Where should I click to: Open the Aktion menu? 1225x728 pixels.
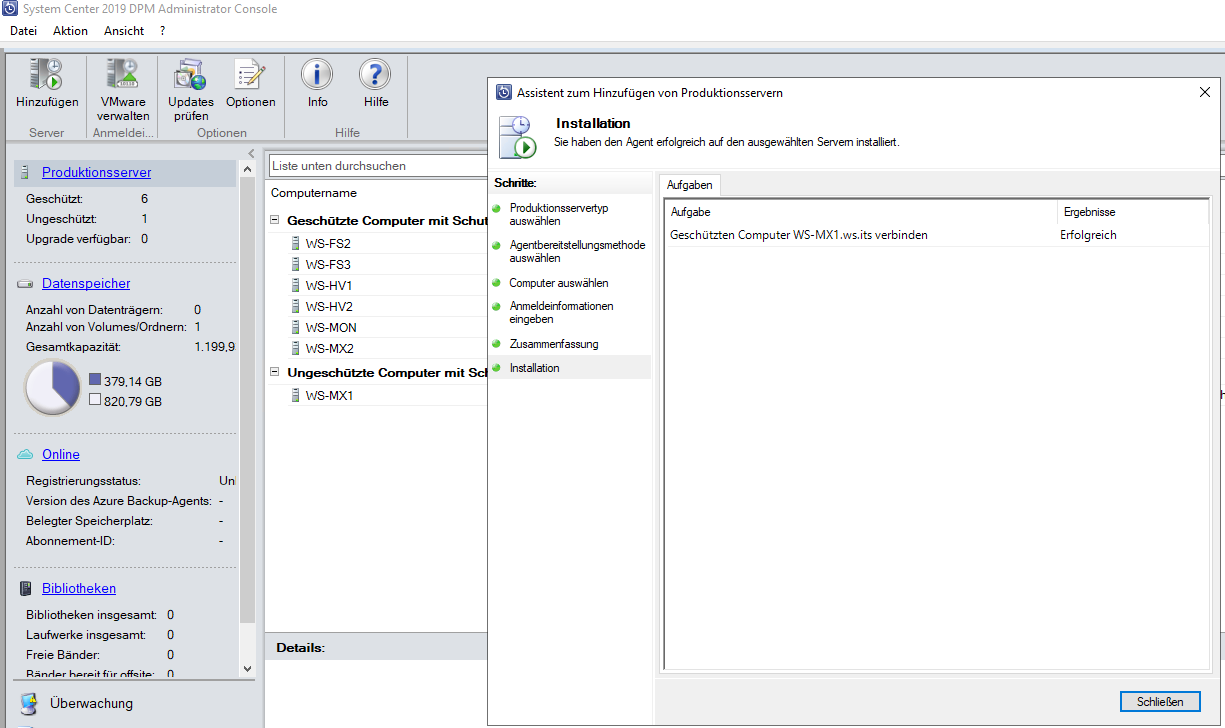tap(70, 31)
